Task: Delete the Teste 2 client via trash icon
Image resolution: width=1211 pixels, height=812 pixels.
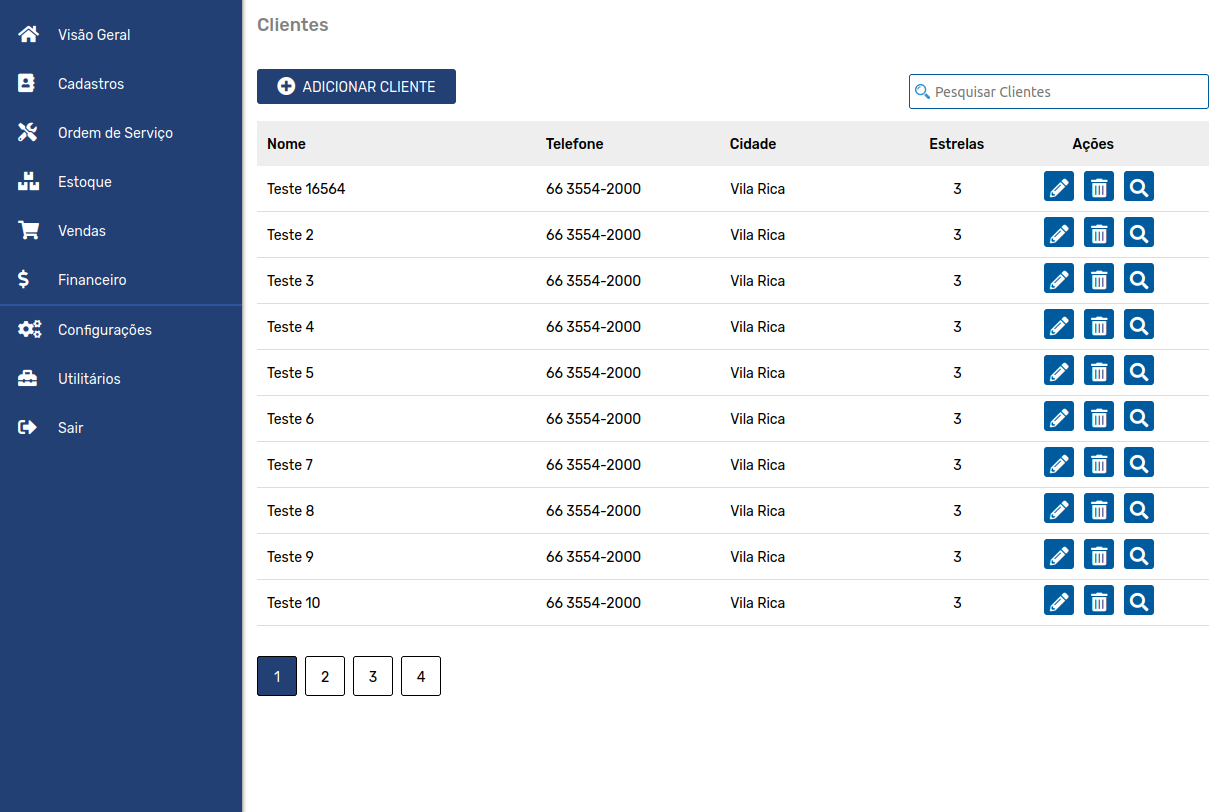Action: 1099,233
